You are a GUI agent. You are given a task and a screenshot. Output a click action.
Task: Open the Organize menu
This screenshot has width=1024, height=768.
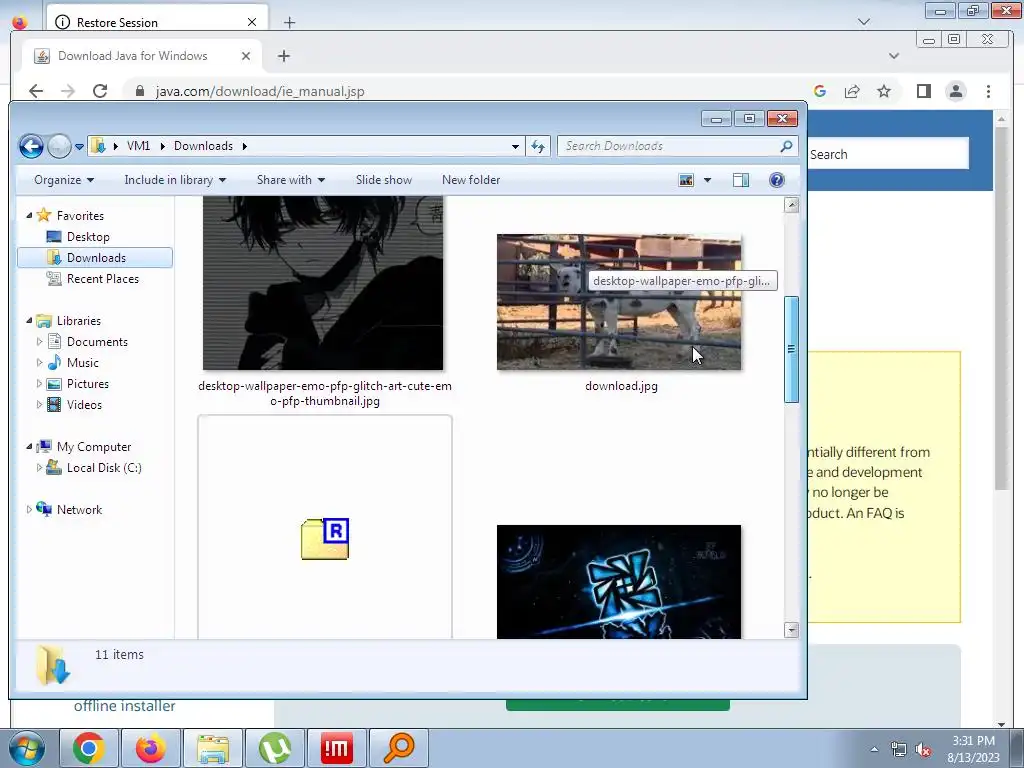(64, 180)
